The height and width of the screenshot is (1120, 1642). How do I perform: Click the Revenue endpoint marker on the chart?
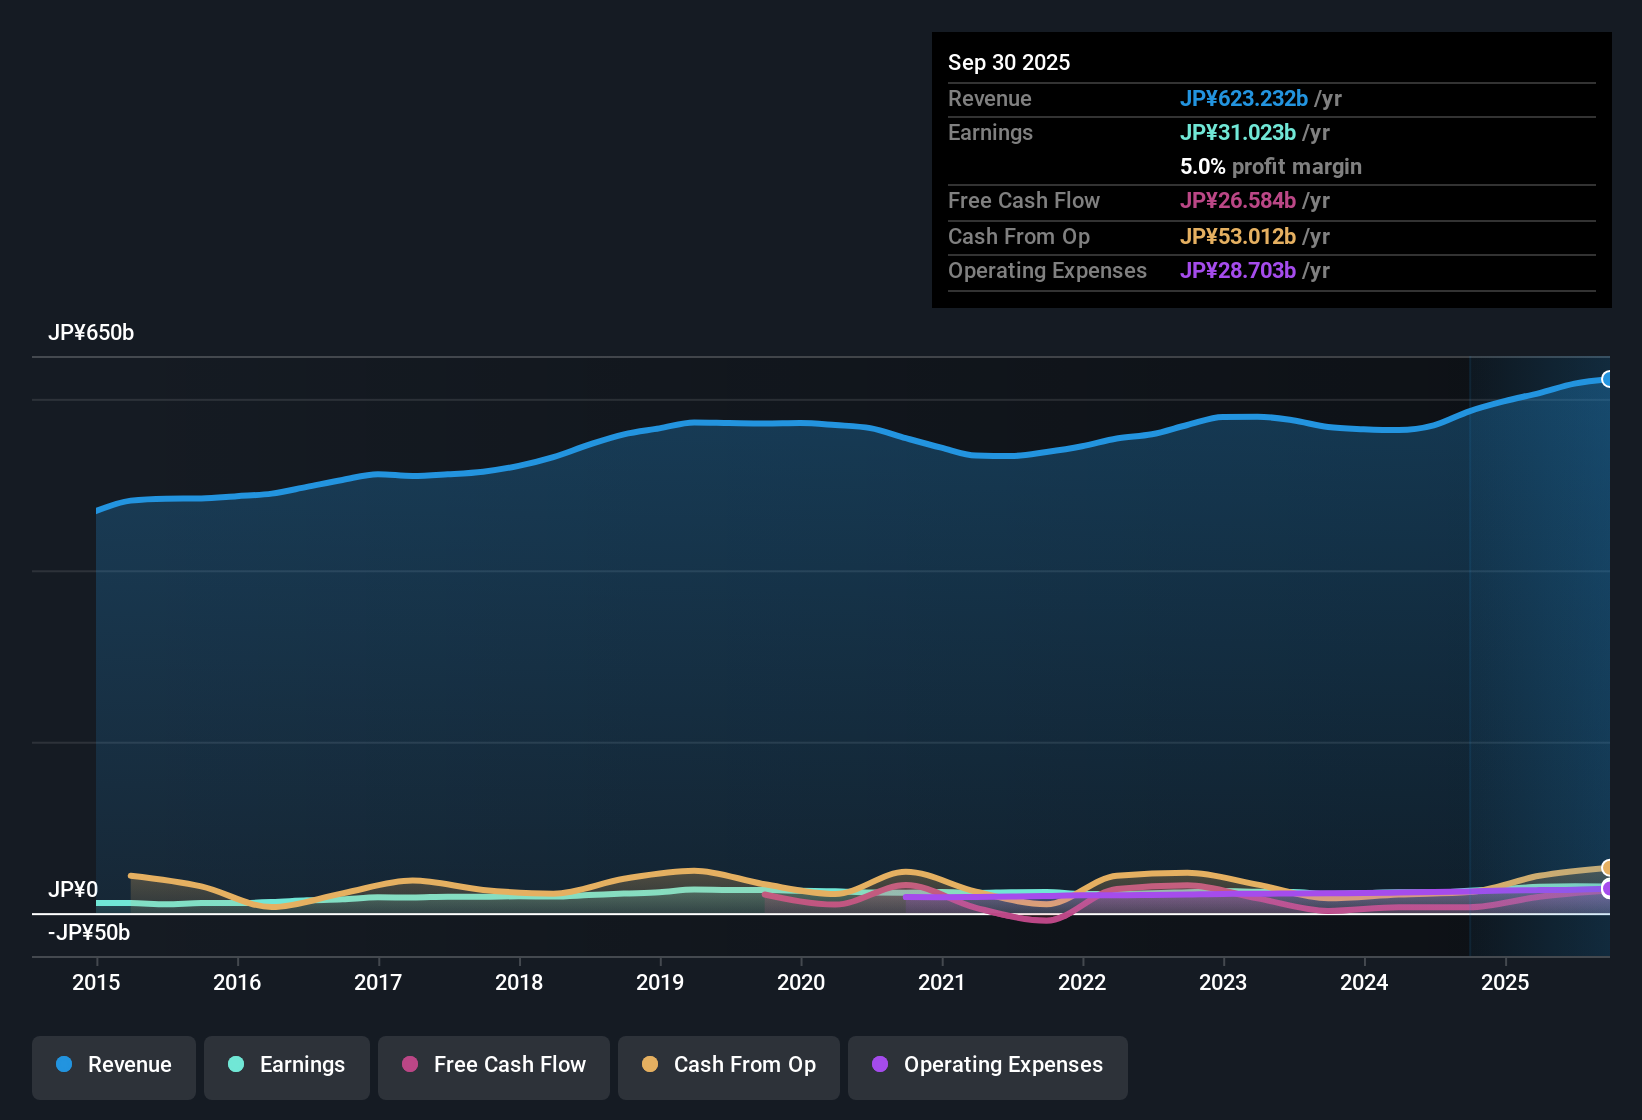(1608, 380)
